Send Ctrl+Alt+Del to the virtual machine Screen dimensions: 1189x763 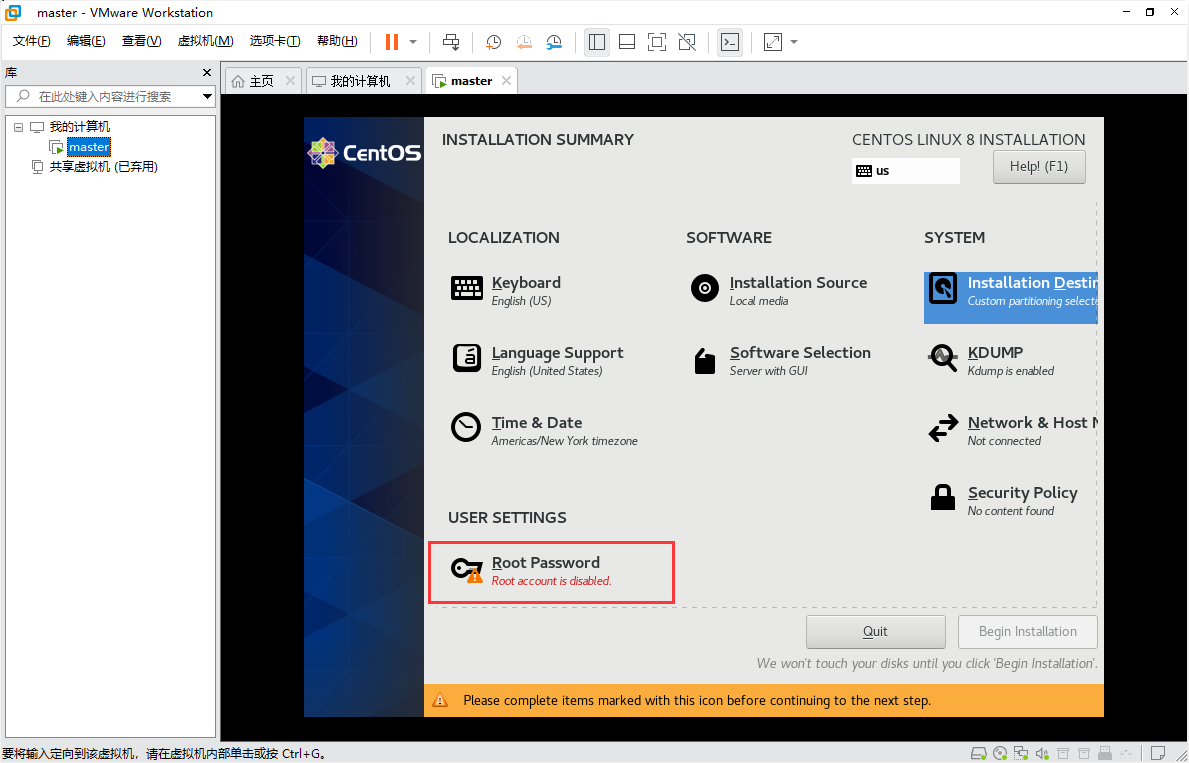(x=451, y=42)
